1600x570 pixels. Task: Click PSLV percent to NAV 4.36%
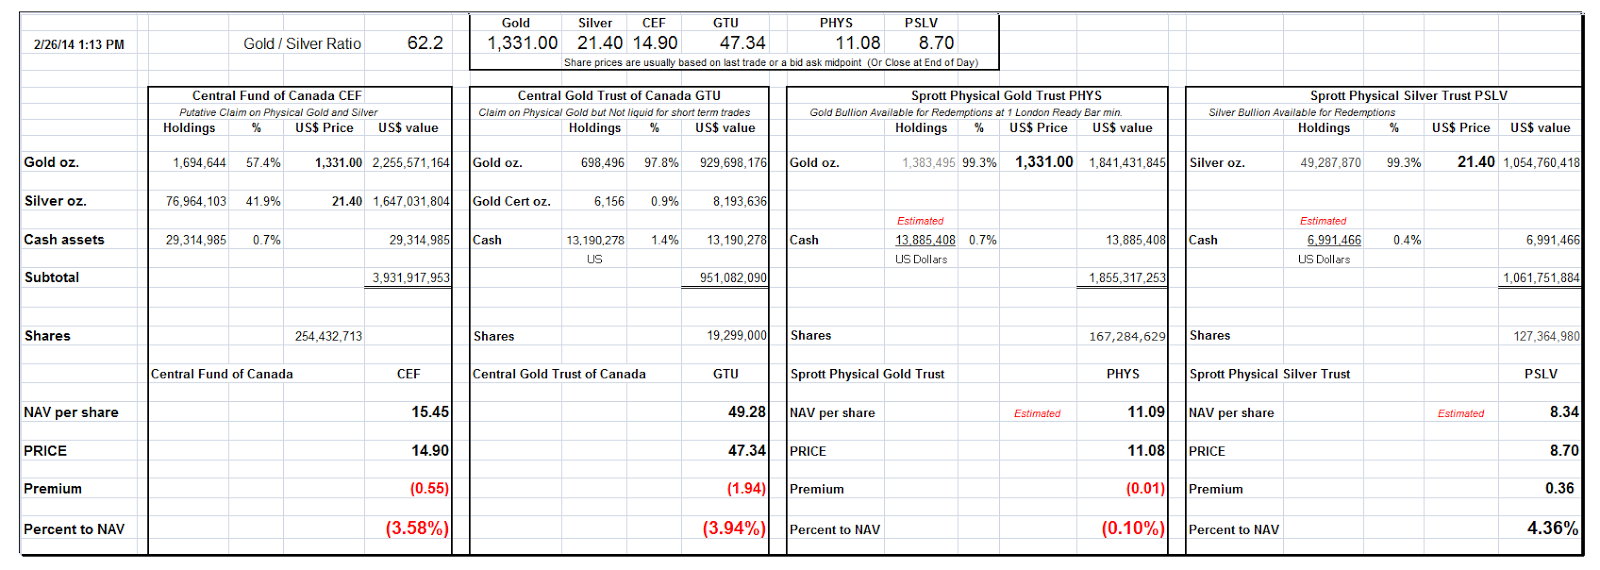coord(1553,528)
